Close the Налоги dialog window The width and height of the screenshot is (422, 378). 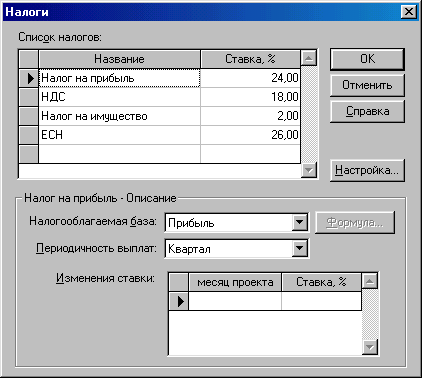pos(409,12)
